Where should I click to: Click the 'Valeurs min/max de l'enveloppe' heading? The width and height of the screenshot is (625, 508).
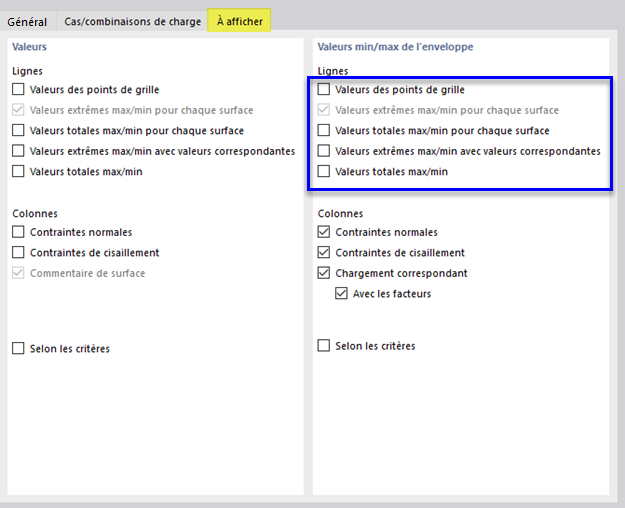[x=395, y=47]
